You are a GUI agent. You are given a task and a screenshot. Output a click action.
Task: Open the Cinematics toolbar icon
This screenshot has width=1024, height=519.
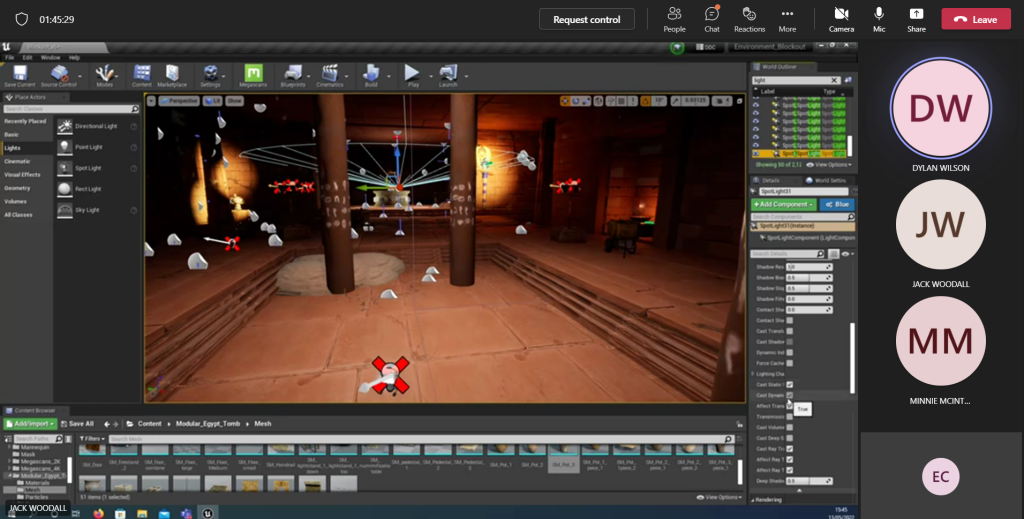(x=330, y=76)
